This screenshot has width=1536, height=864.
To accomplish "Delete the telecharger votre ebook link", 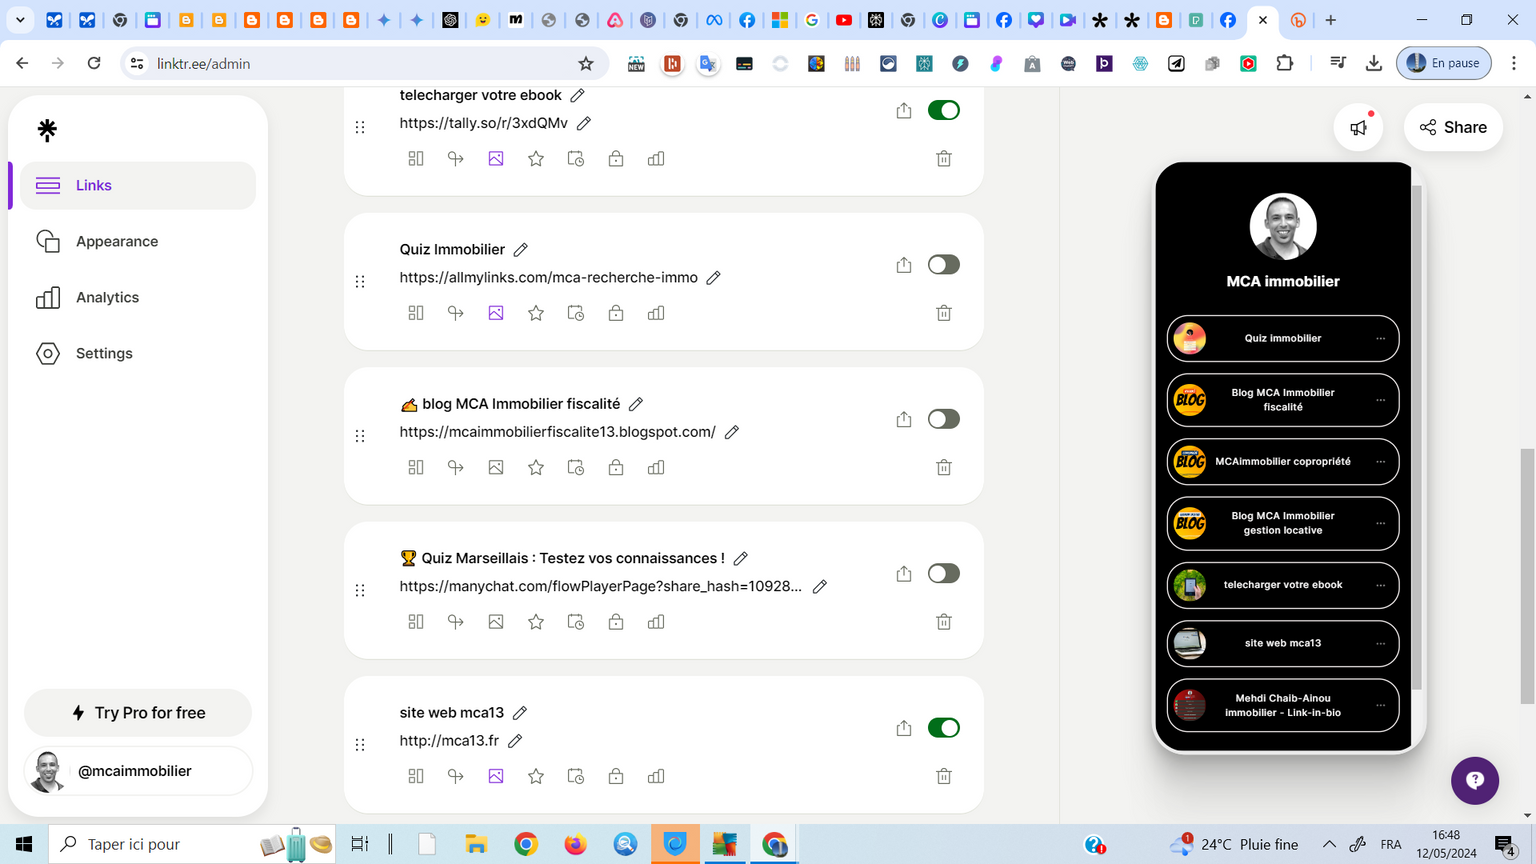I will point(943,159).
